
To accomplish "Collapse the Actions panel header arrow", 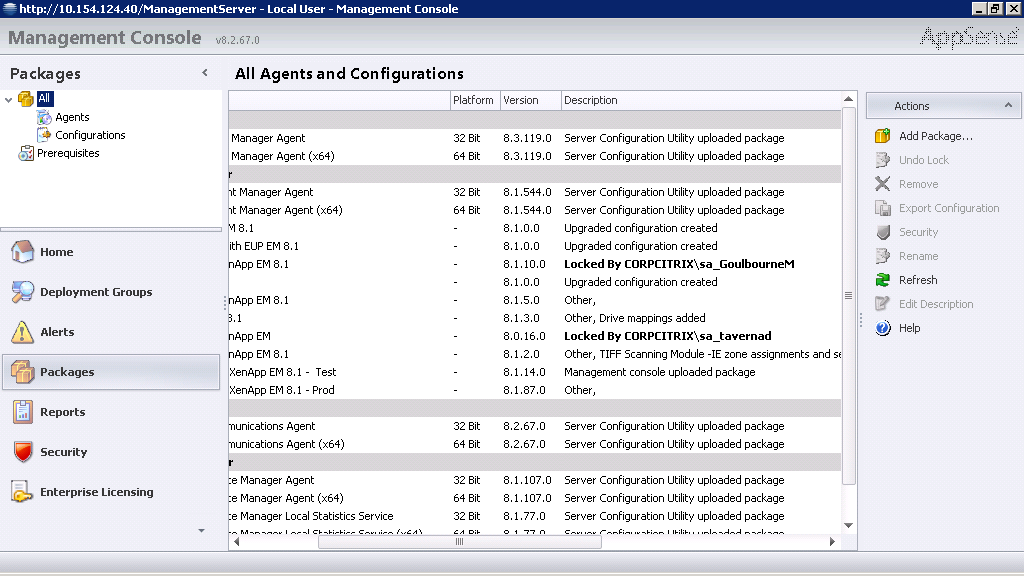I will coord(1007,105).
